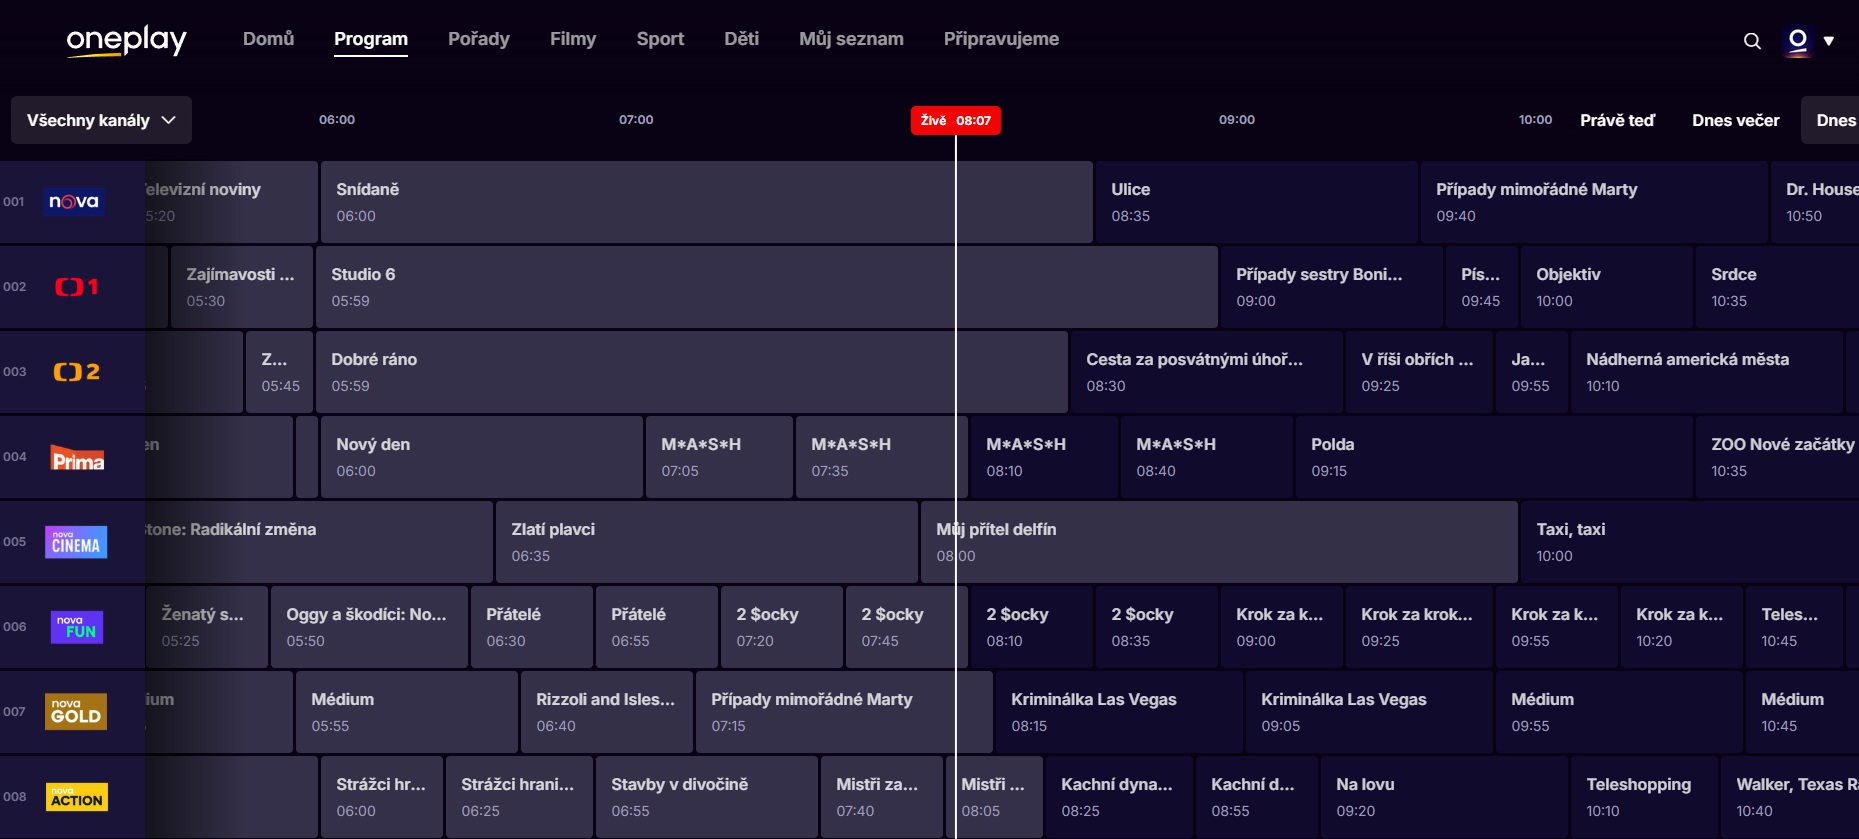The height and width of the screenshot is (839, 1859).
Task: Show the Dnes večer schedule
Action: tap(1735, 120)
